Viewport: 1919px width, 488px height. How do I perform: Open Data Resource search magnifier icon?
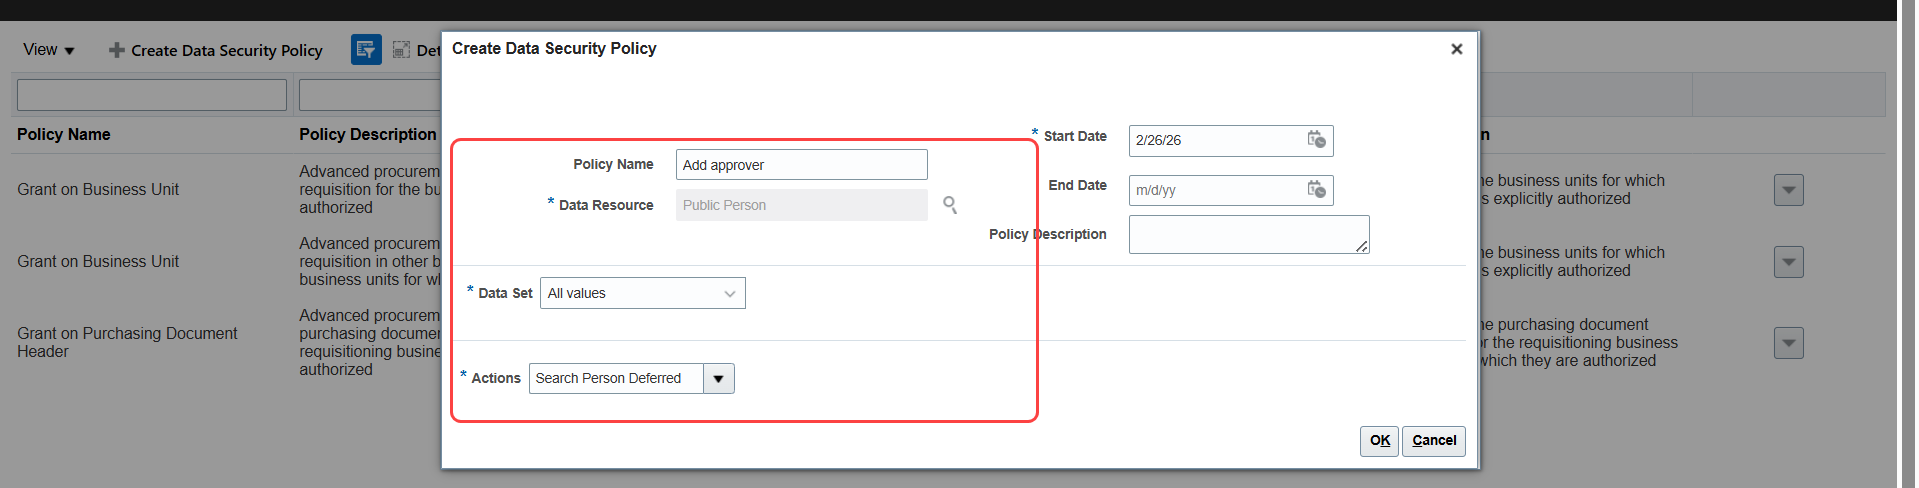[950, 205]
